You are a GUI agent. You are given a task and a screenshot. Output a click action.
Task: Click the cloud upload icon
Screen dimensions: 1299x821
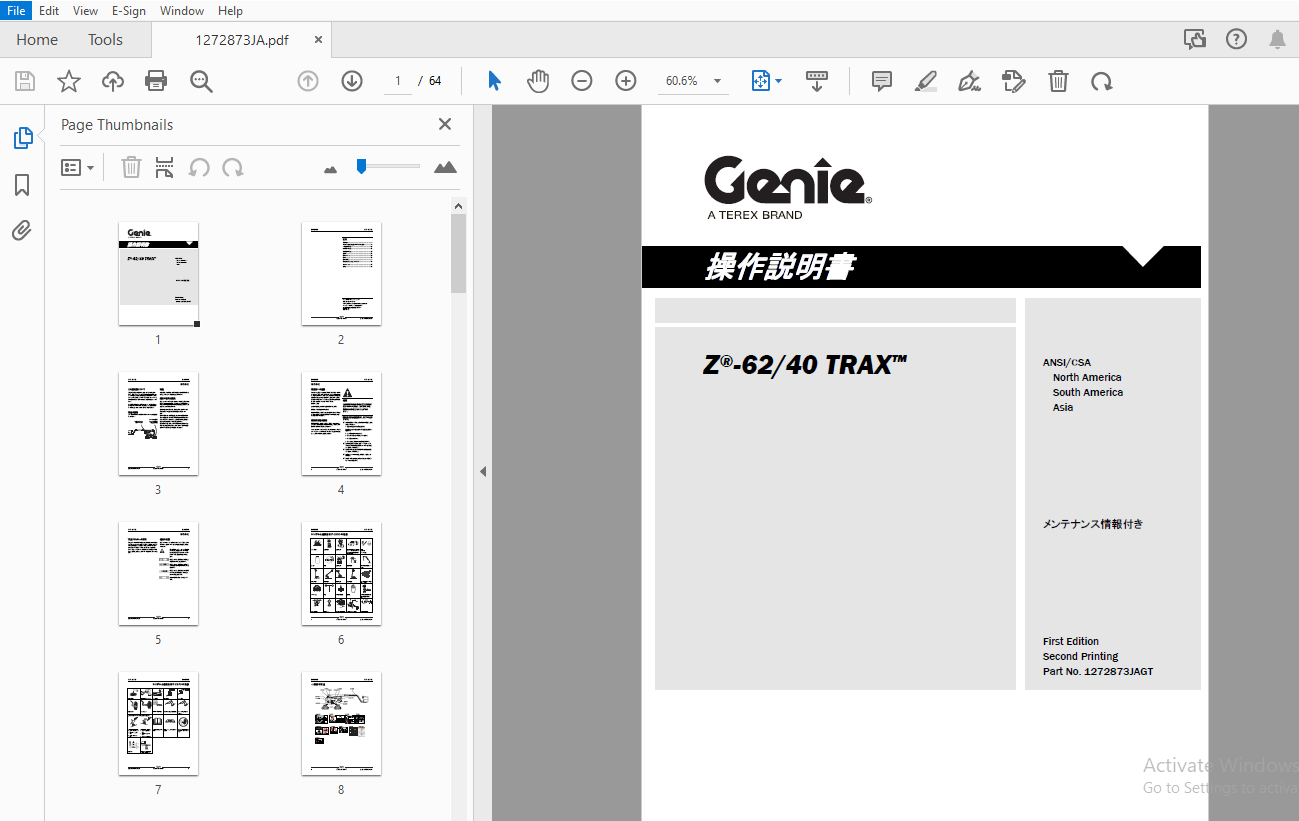point(113,81)
